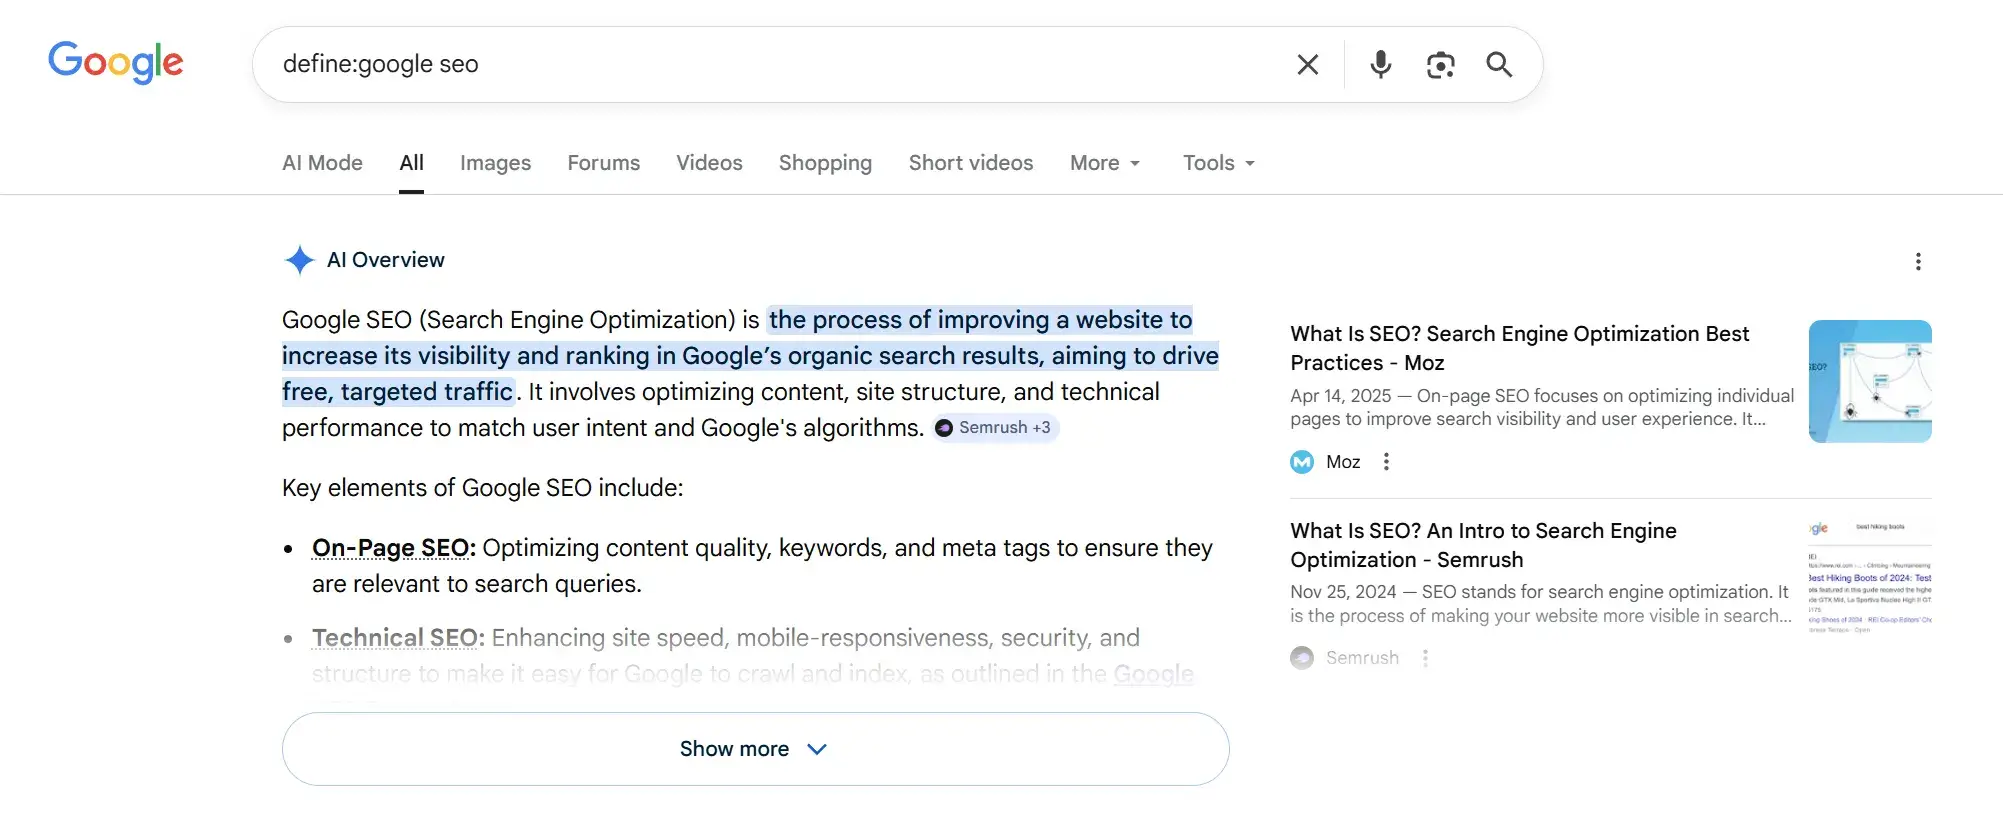Open Google Lens image search
This screenshot has height=813, width=2003.
coord(1440,64)
